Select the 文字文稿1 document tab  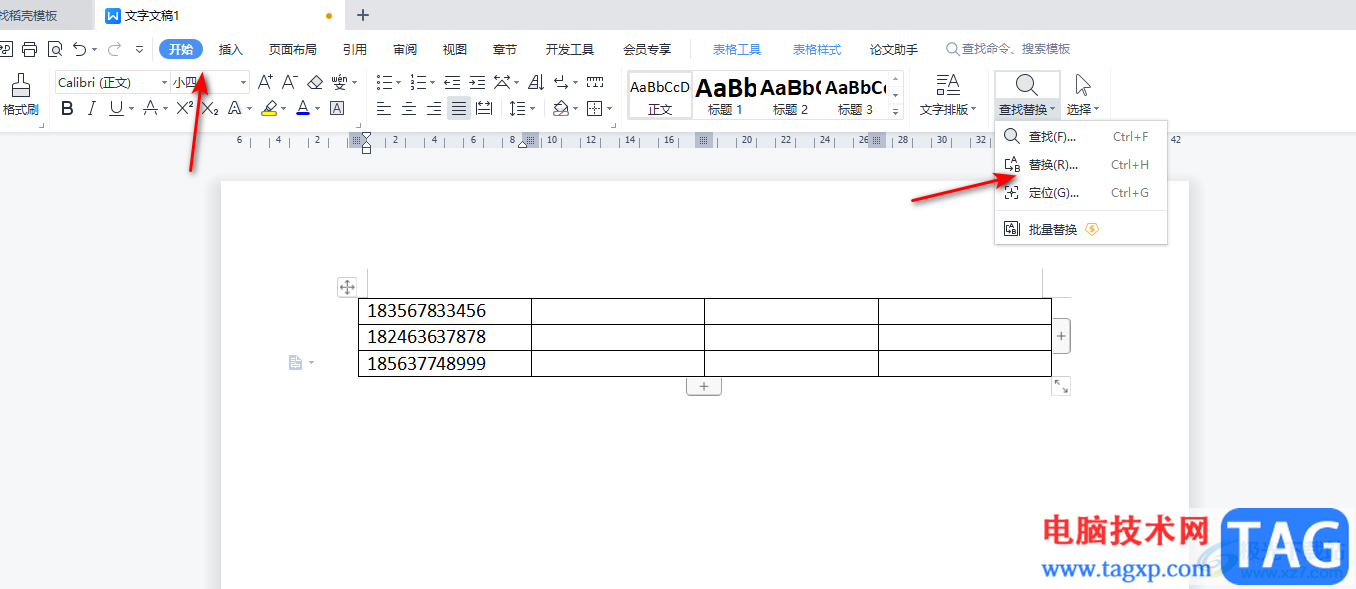point(220,15)
